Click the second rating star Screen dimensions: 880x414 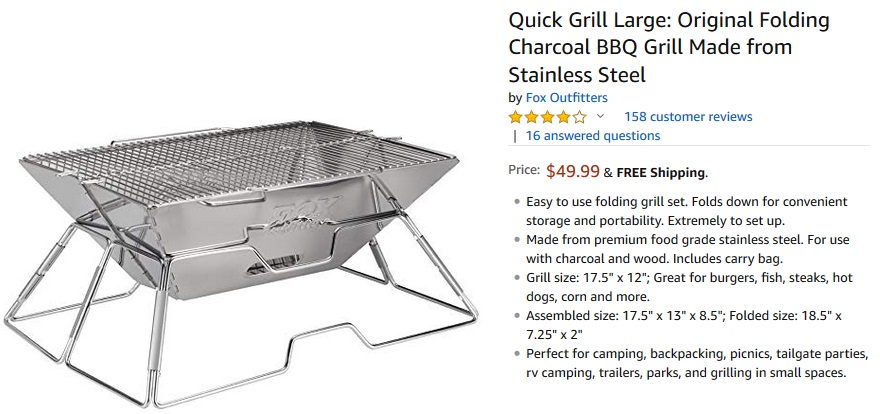(533, 117)
